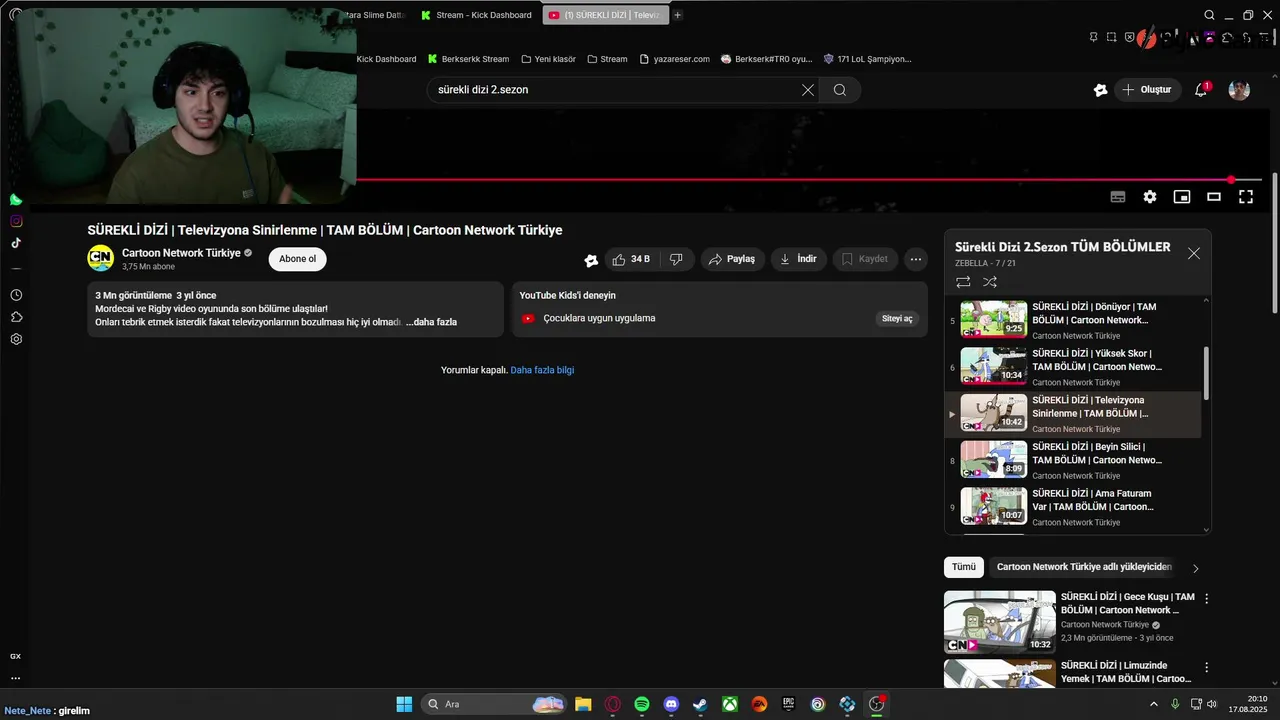Subscribe with Abone ol button
This screenshot has height=720, width=1280.
click(x=297, y=259)
